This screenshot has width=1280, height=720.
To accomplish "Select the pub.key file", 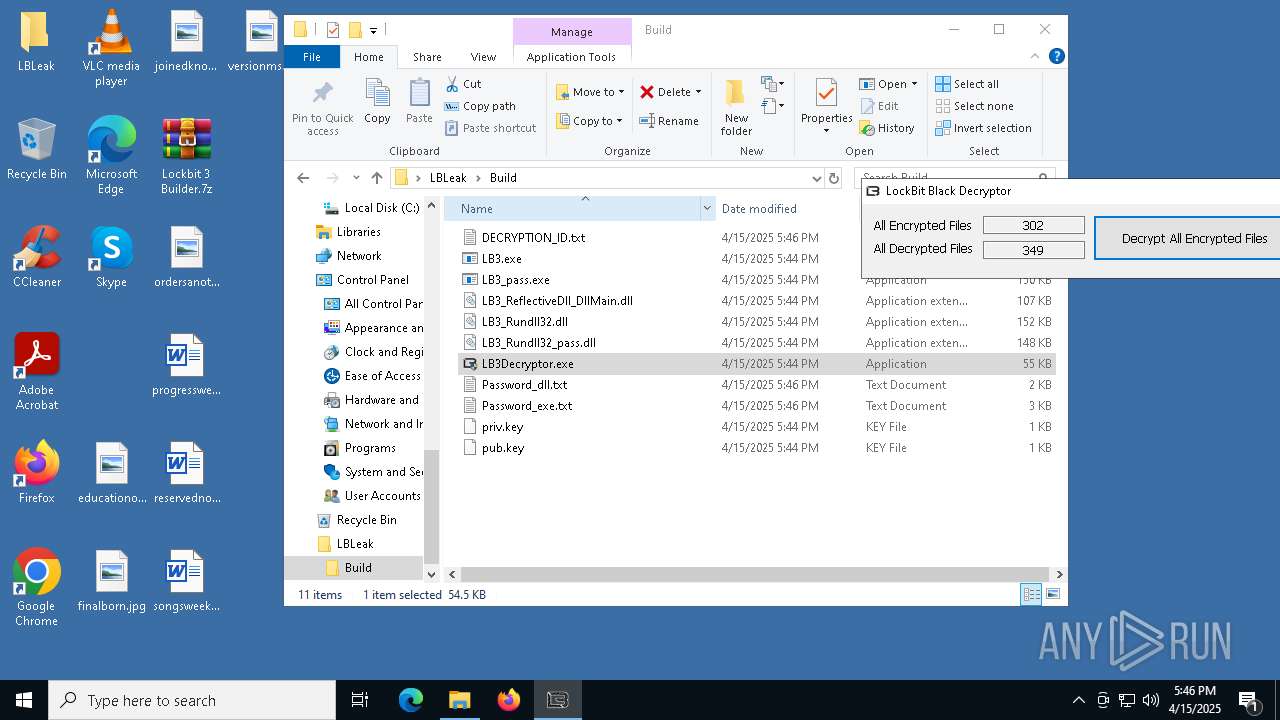I will pos(503,448).
